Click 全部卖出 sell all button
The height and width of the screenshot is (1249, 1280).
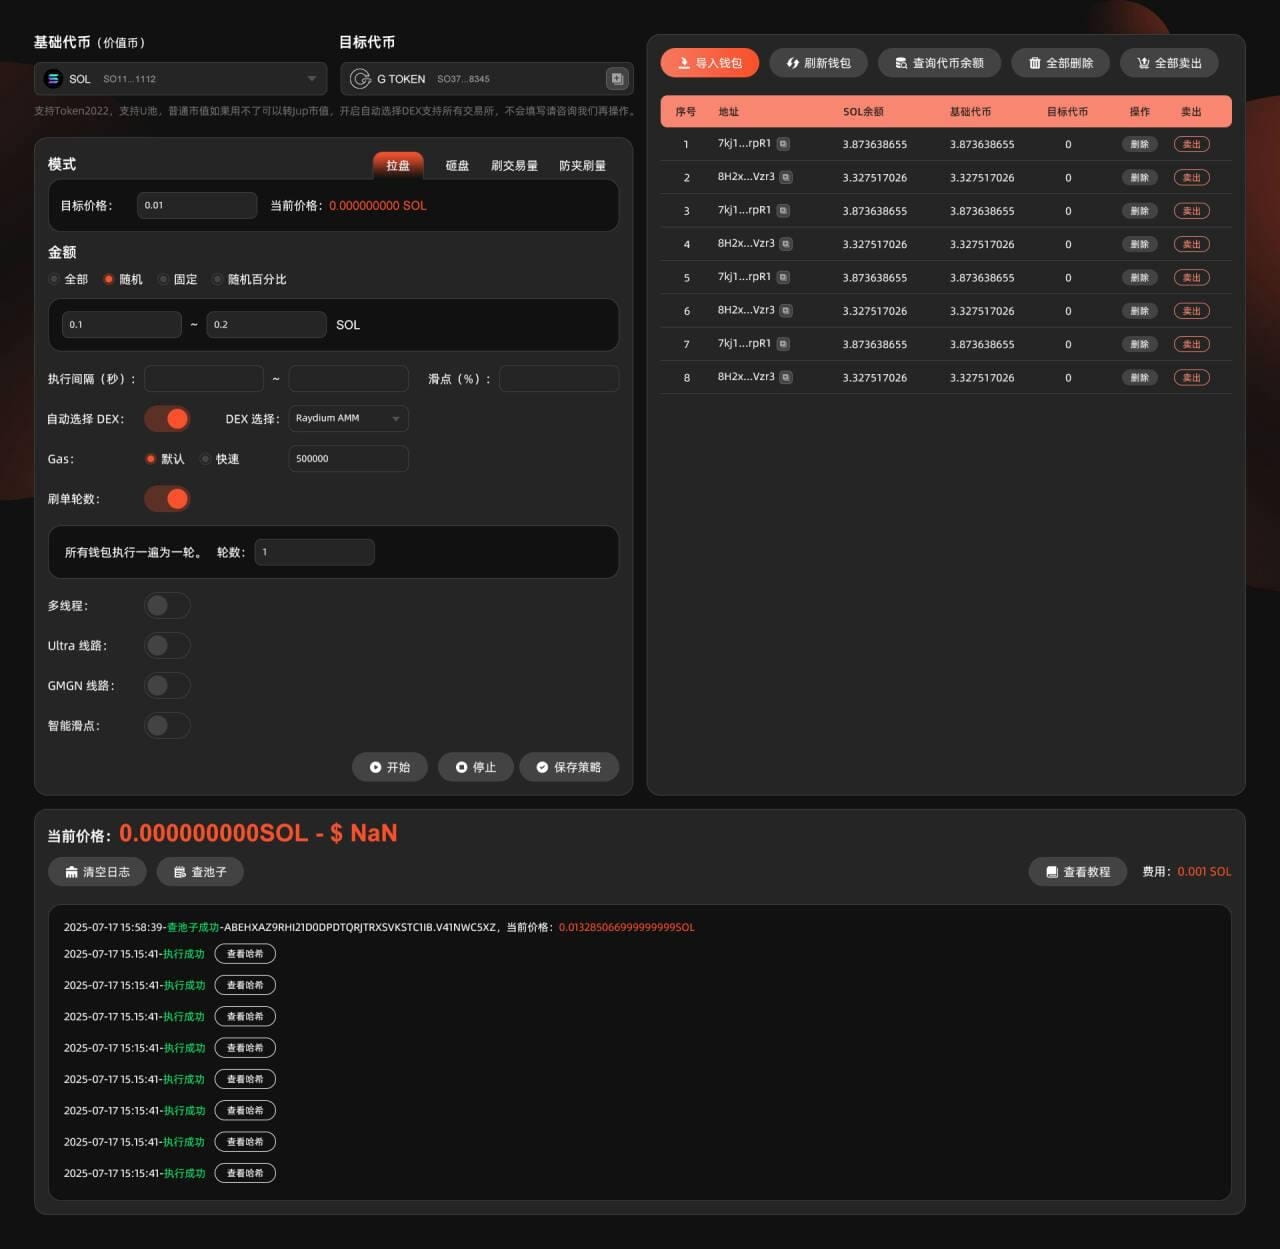(x=1169, y=63)
